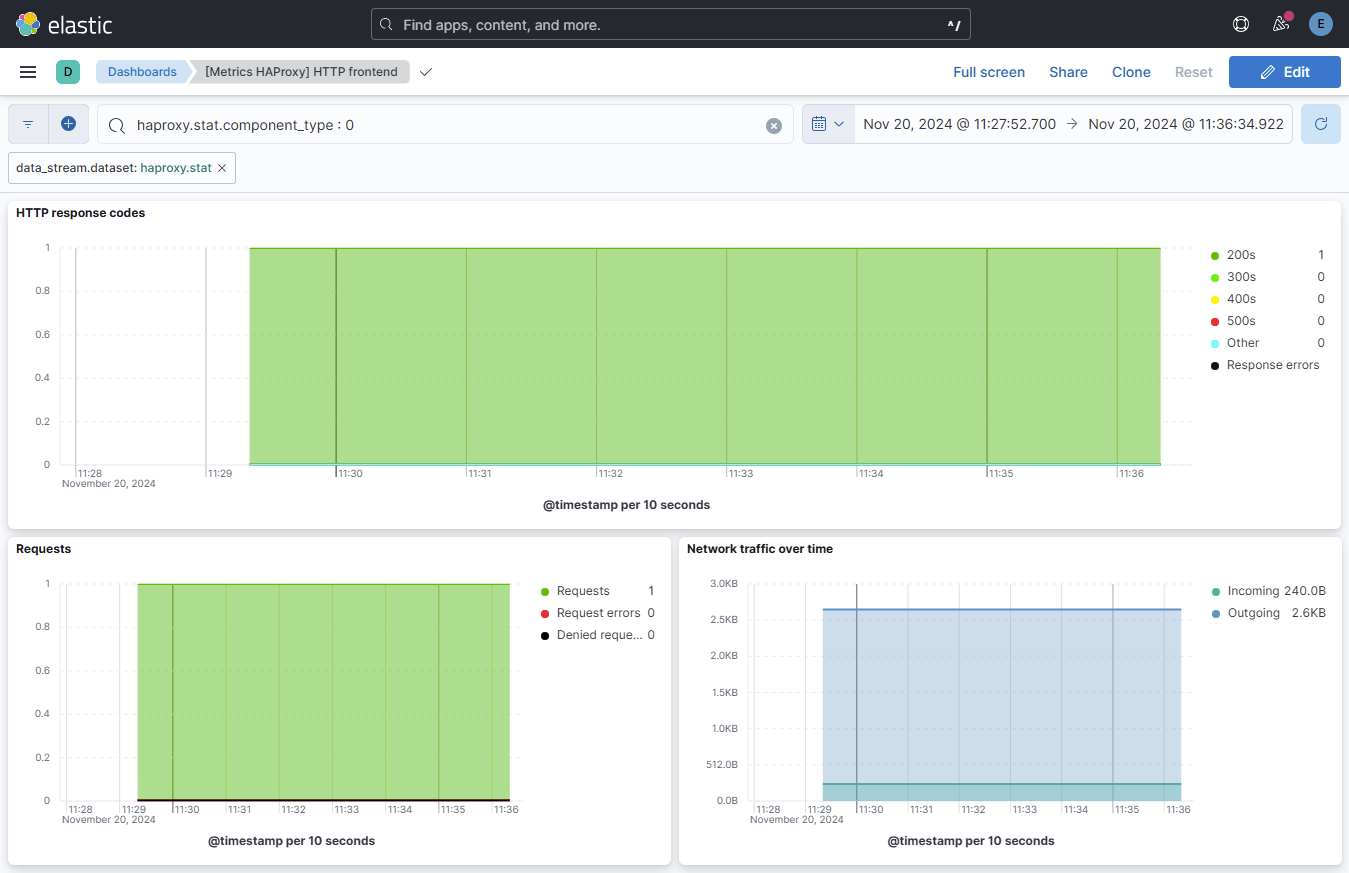This screenshot has height=873, width=1349.
Task: Clear the KQL query using the X icon
Action: (774, 125)
